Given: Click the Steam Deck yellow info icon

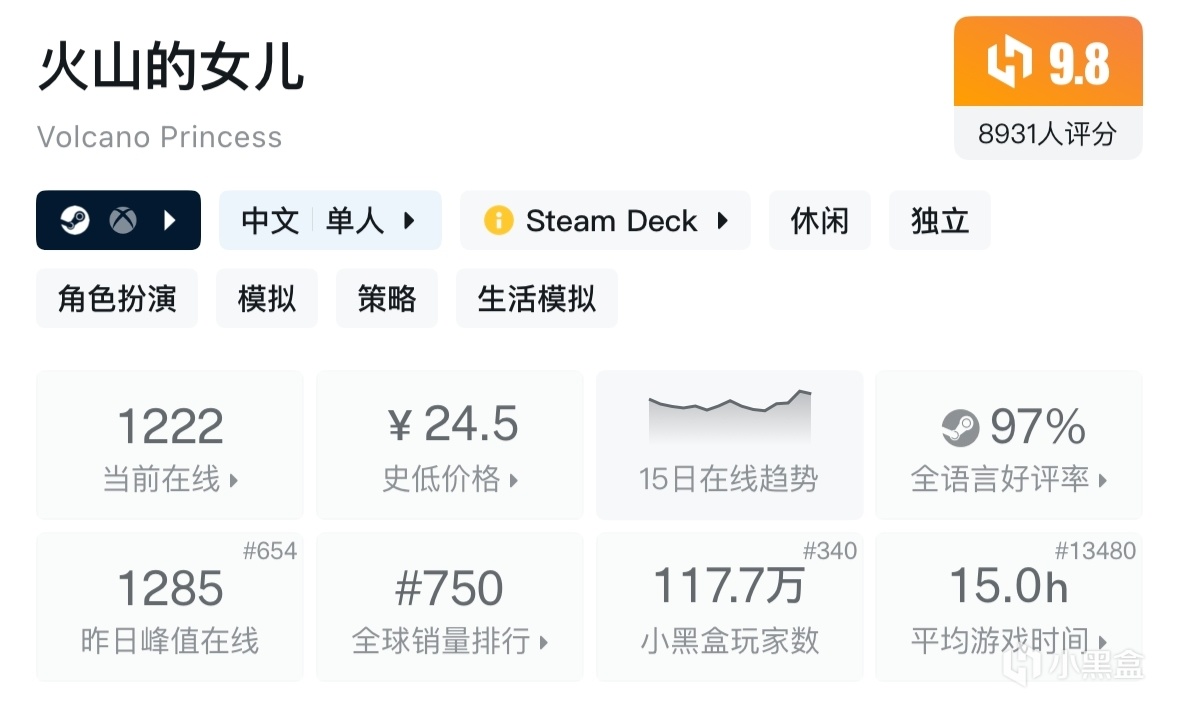Looking at the screenshot, I should tap(498, 220).
